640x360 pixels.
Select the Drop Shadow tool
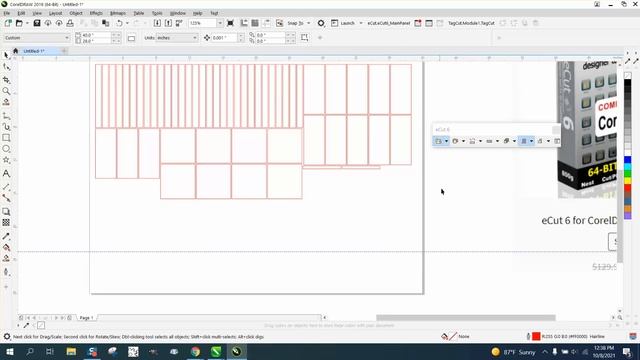tap(6, 211)
